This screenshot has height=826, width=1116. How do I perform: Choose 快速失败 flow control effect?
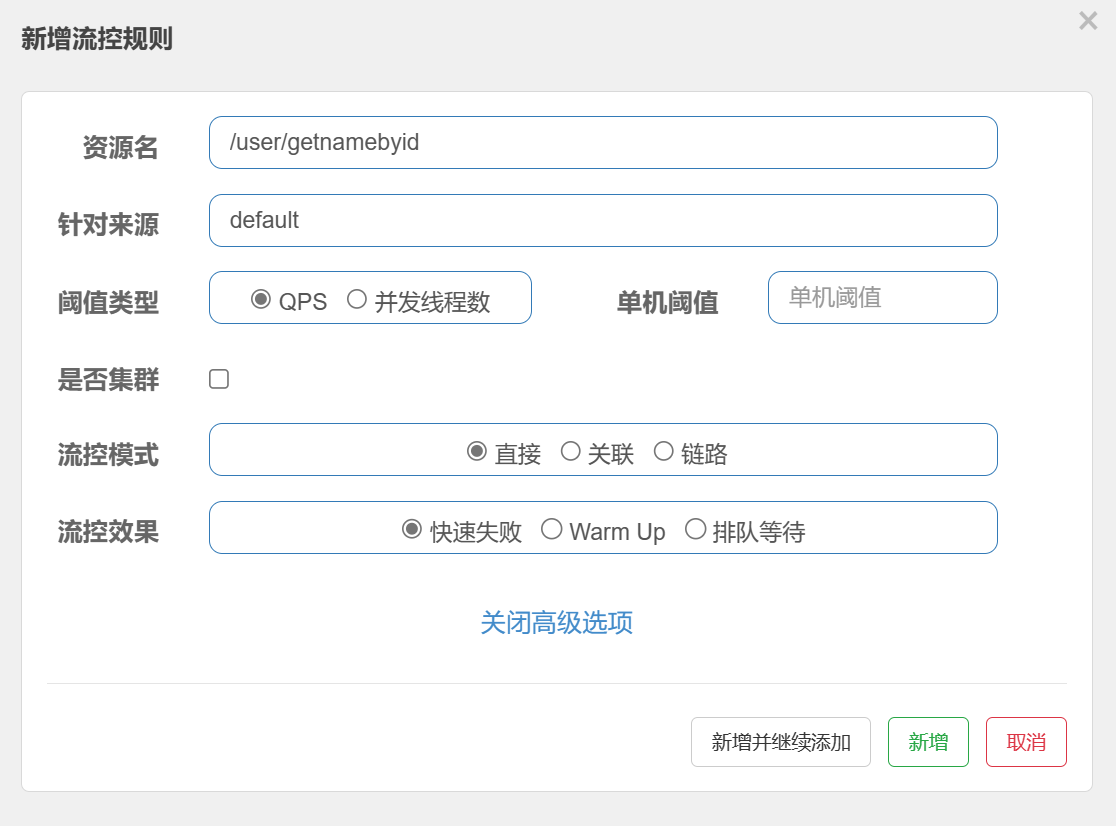pyautogui.click(x=411, y=529)
